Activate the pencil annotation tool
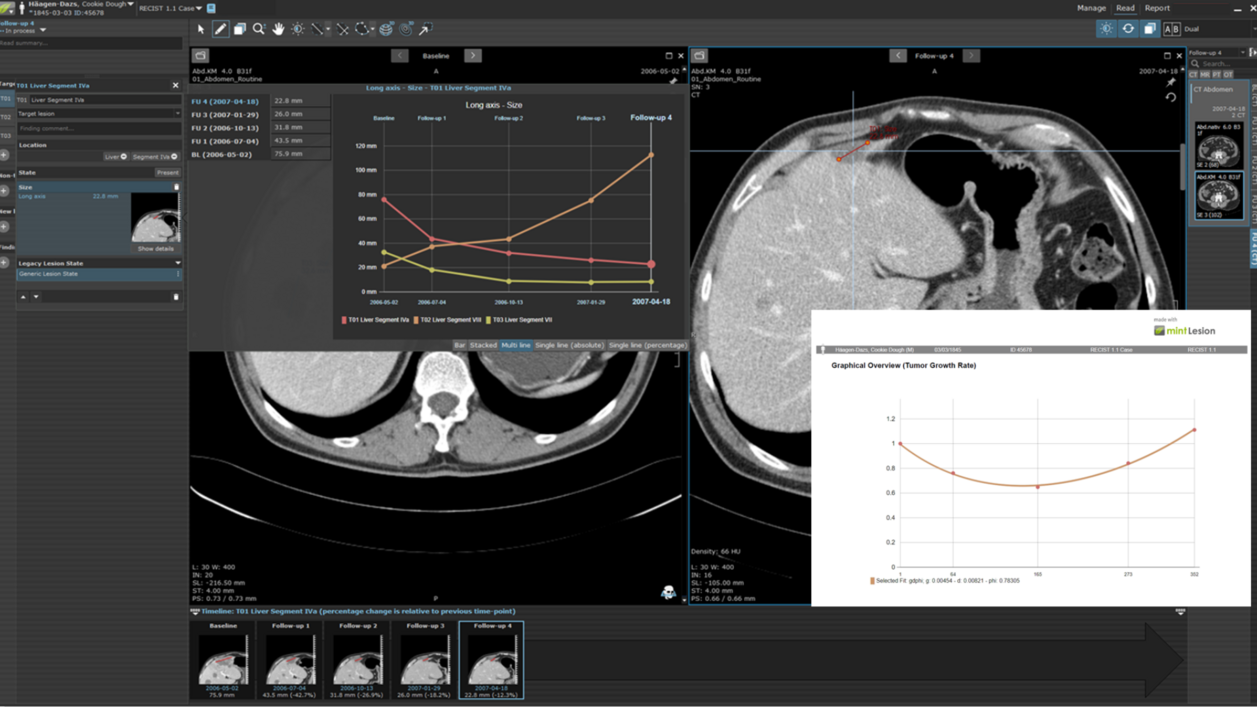Viewport: 1257px width, 707px height. pos(220,29)
